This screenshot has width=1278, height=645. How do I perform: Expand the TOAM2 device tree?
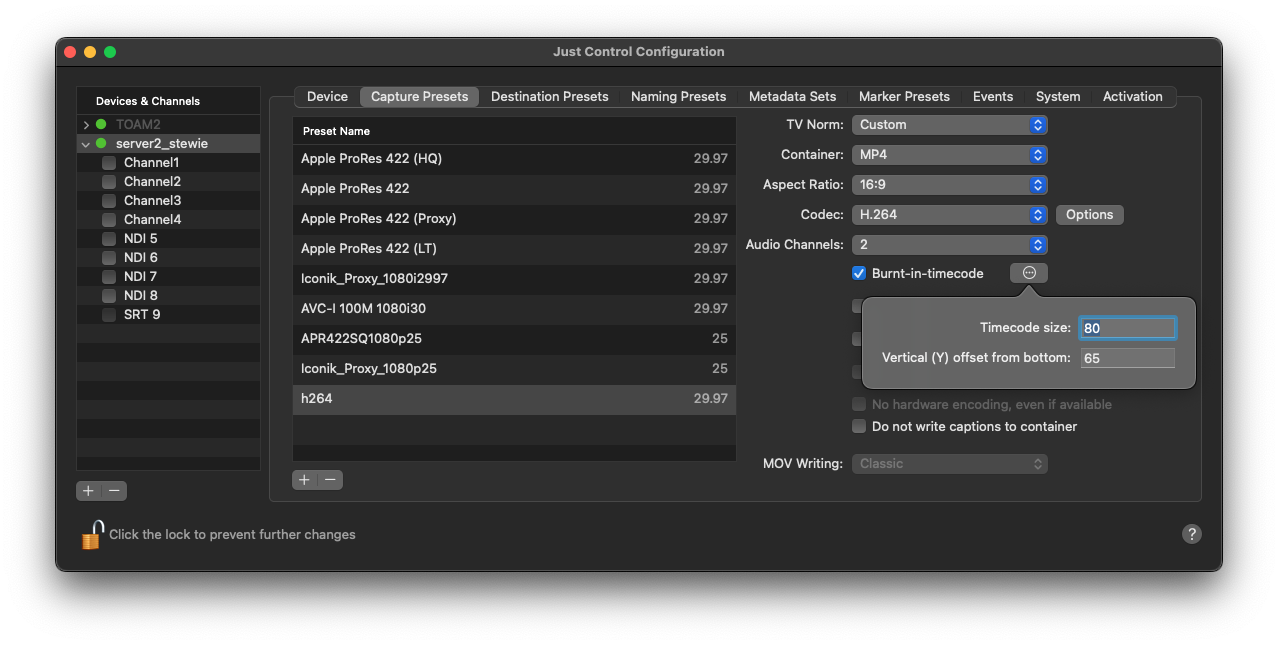[86, 125]
